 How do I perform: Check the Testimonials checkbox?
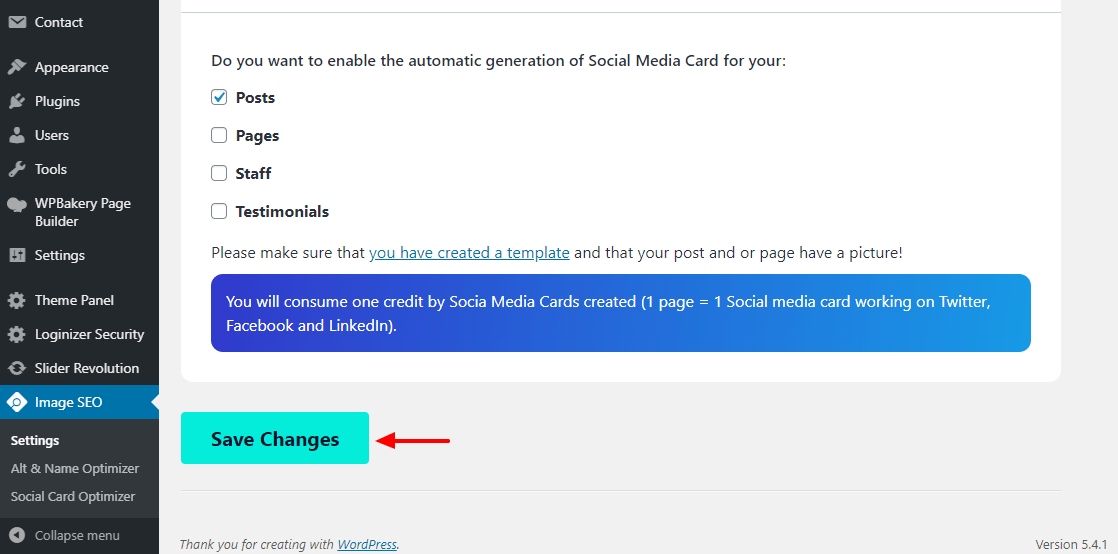tap(219, 211)
